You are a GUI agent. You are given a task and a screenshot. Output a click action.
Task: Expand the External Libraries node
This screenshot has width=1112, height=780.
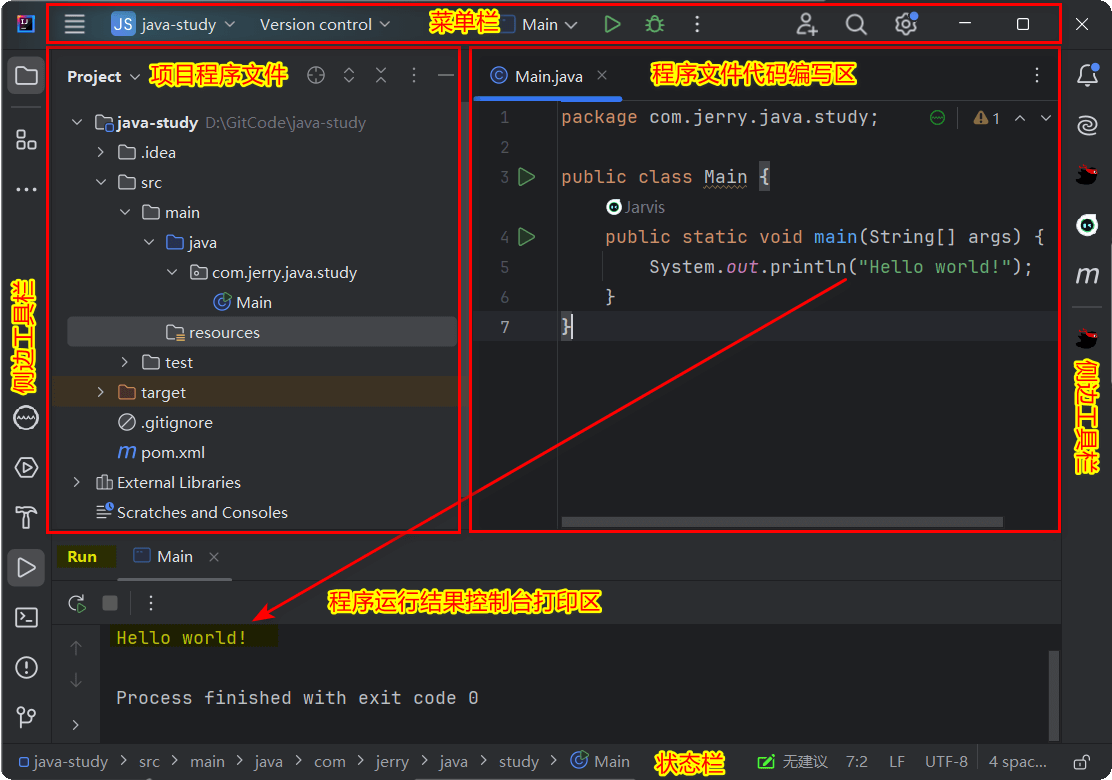(x=77, y=482)
